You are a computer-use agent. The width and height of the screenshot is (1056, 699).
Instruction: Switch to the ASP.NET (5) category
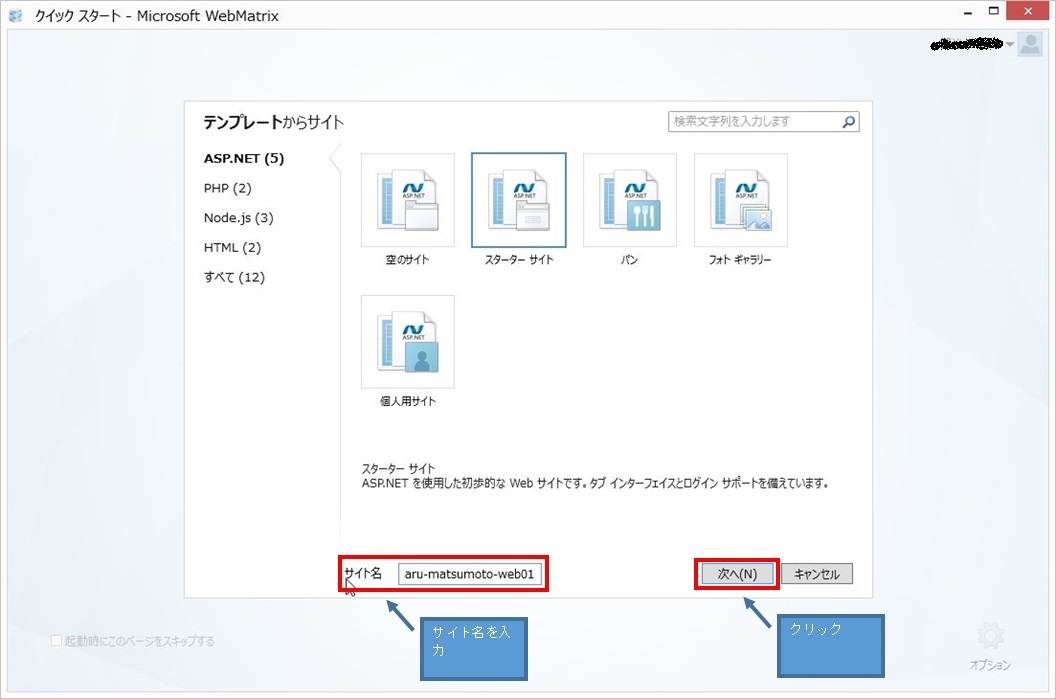pos(244,159)
